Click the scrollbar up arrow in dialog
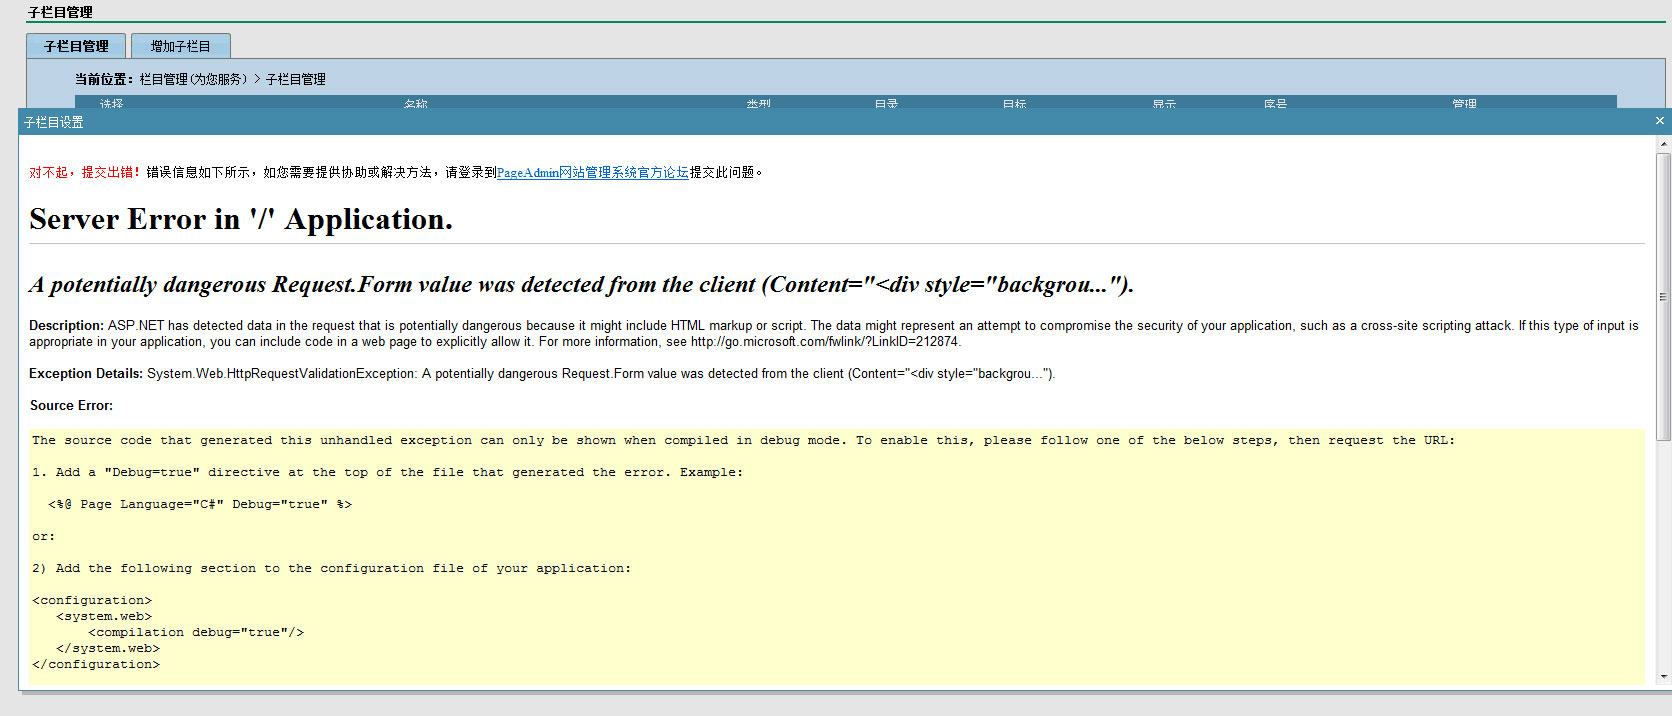The image size is (1672, 716). point(1664,145)
